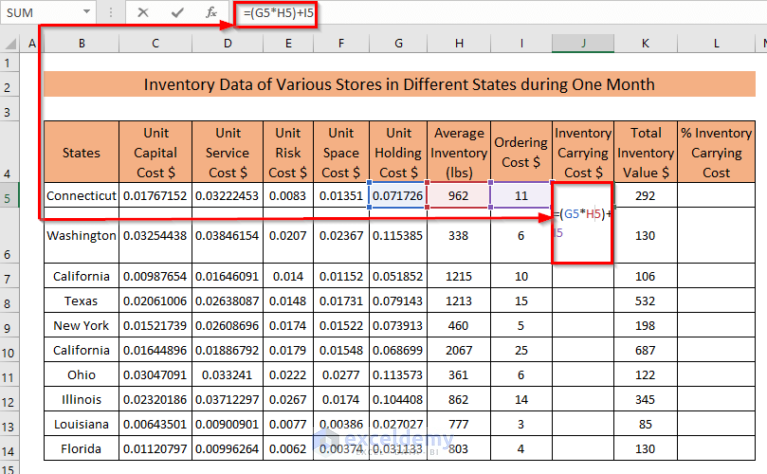This screenshot has height=474, width=767.
Task: Click the cell with value 0.01731
Action: 341,300
